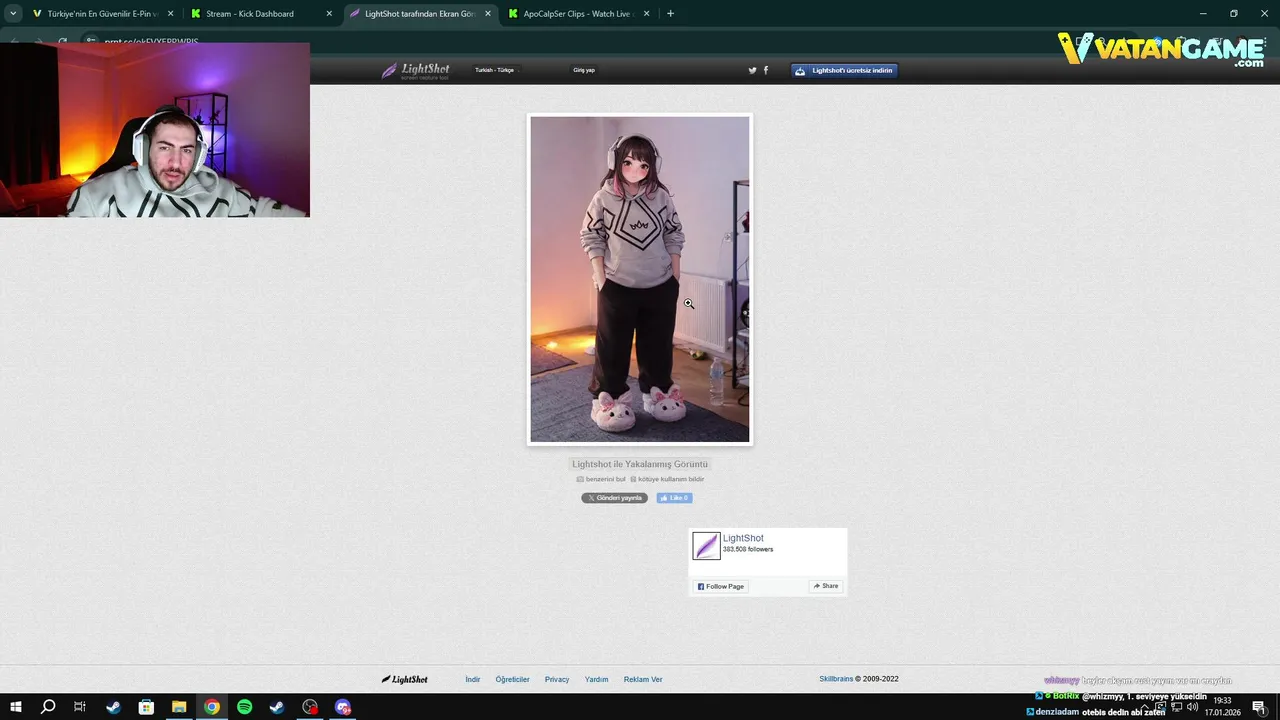Click the Giriş yap login link
Screen dimensions: 1280x720
[x=584, y=70]
